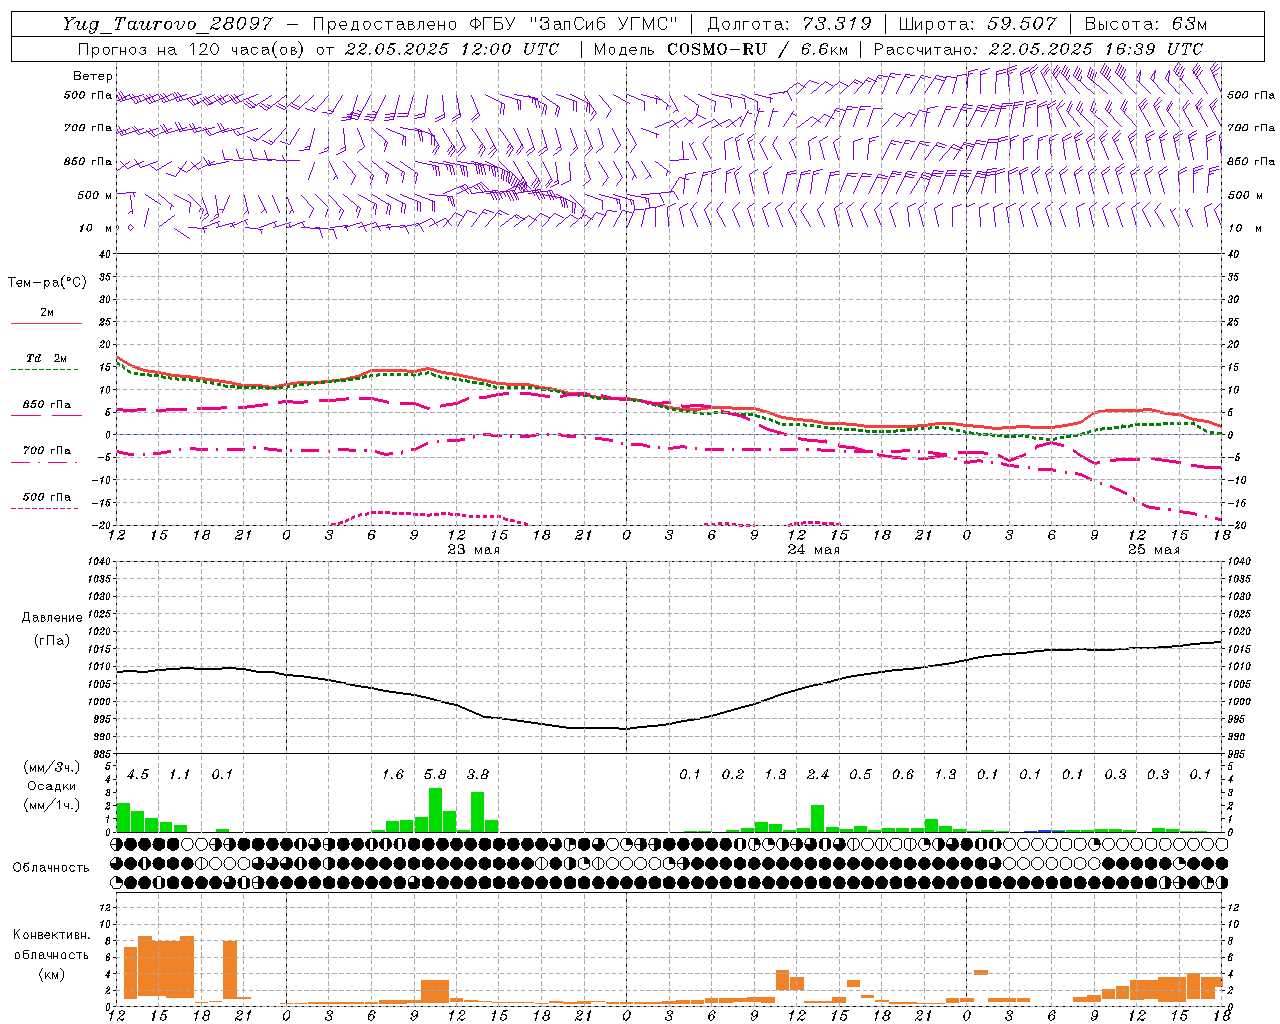Select the 10 м wind level label on left
The height and width of the screenshot is (1024, 1280).
[95, 228]
